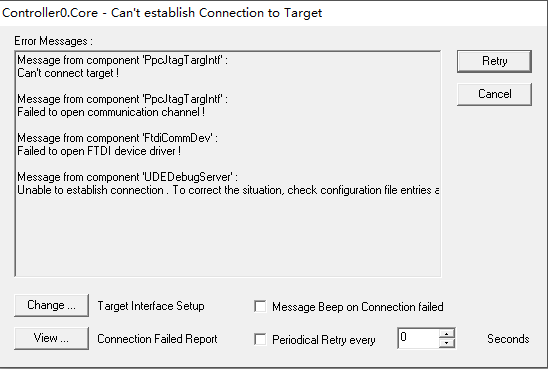Click the "Target Interface Setup" label
Screen dimensions: 548x369
point(151,306)
